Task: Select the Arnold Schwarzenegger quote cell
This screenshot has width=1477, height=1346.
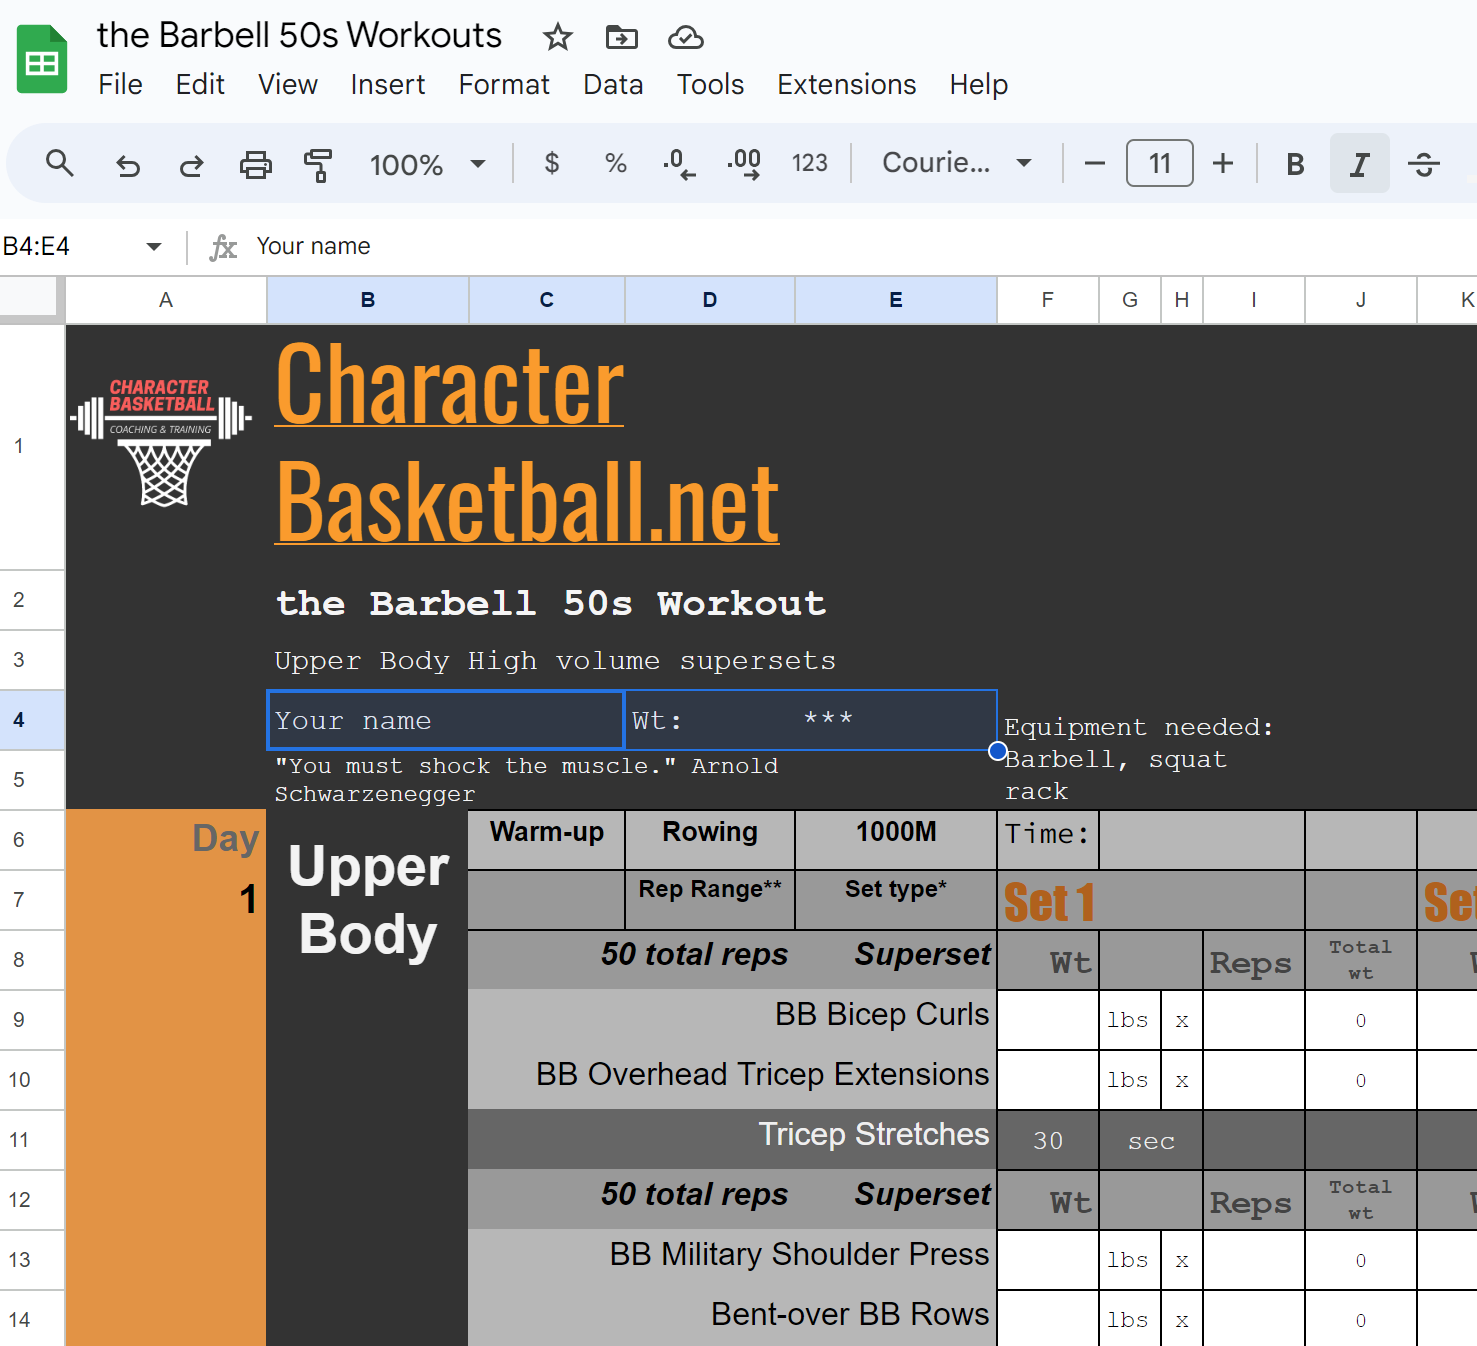Action: [x=526, y=780]
